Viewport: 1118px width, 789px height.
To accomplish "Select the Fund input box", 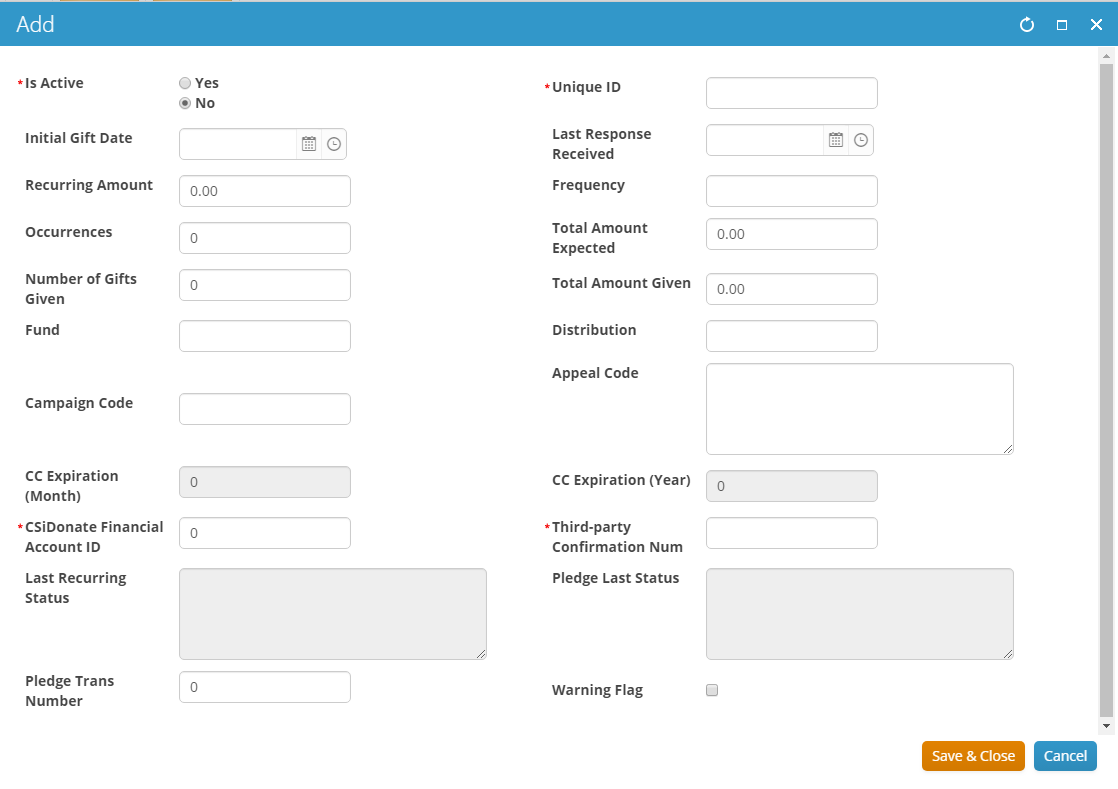I will [x=264, y=336].
